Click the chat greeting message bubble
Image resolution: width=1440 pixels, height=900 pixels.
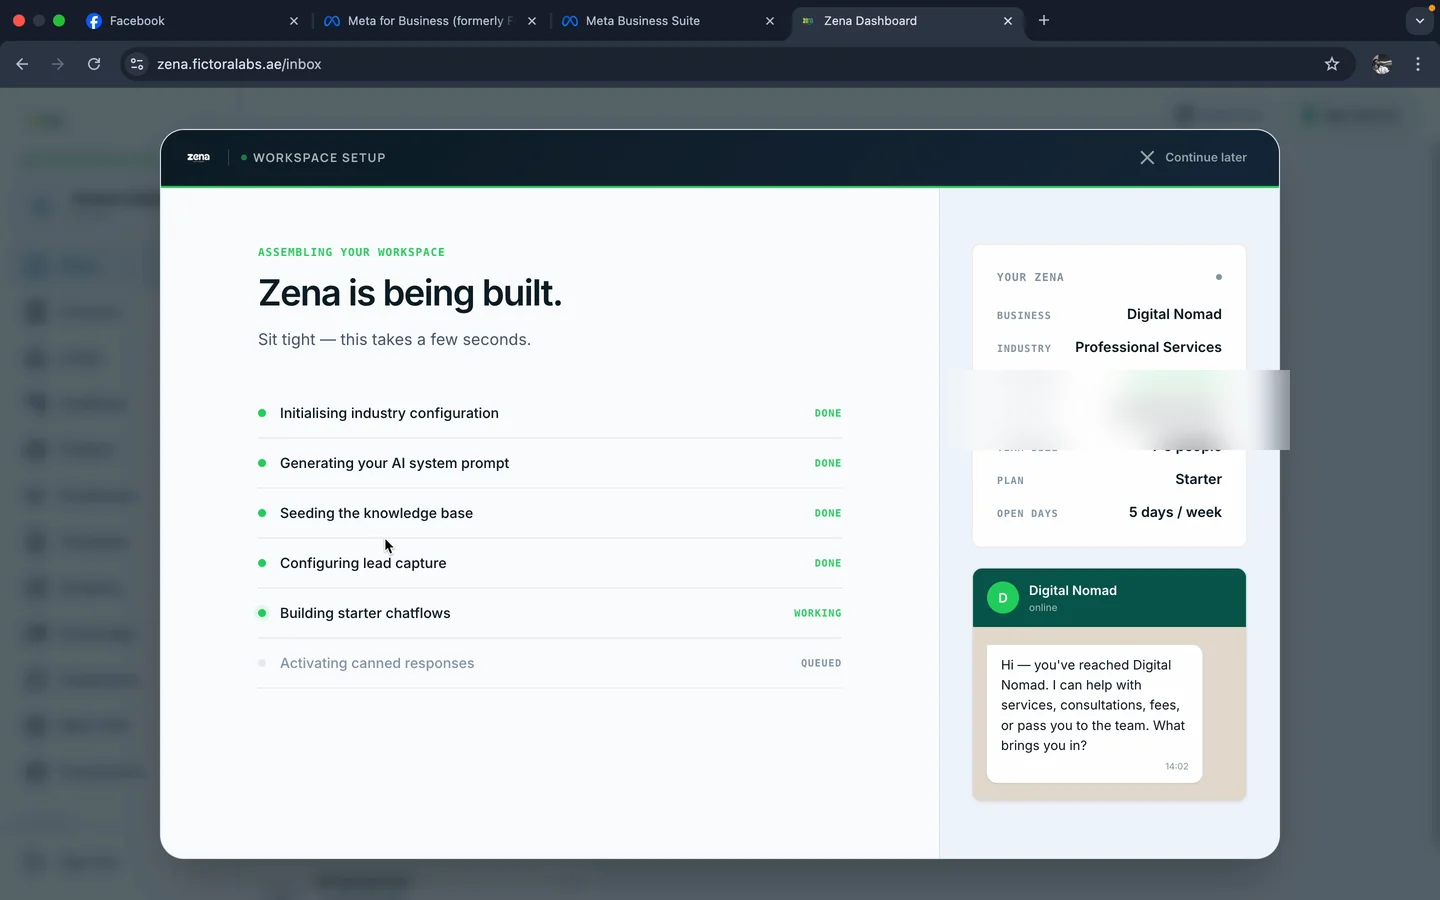[x=1094, y=713]
